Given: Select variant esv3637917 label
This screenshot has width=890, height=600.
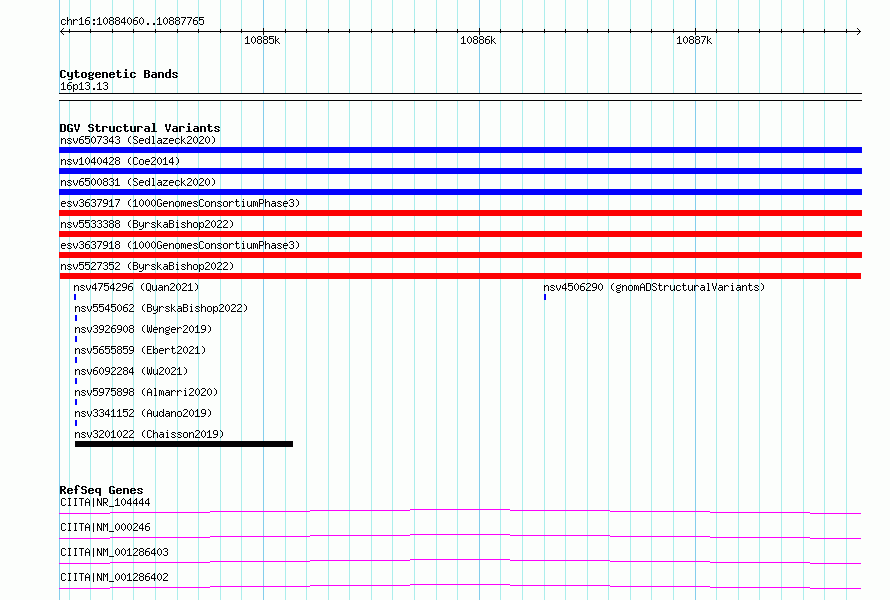Looking at the screenshot, I should coord(180,203).
